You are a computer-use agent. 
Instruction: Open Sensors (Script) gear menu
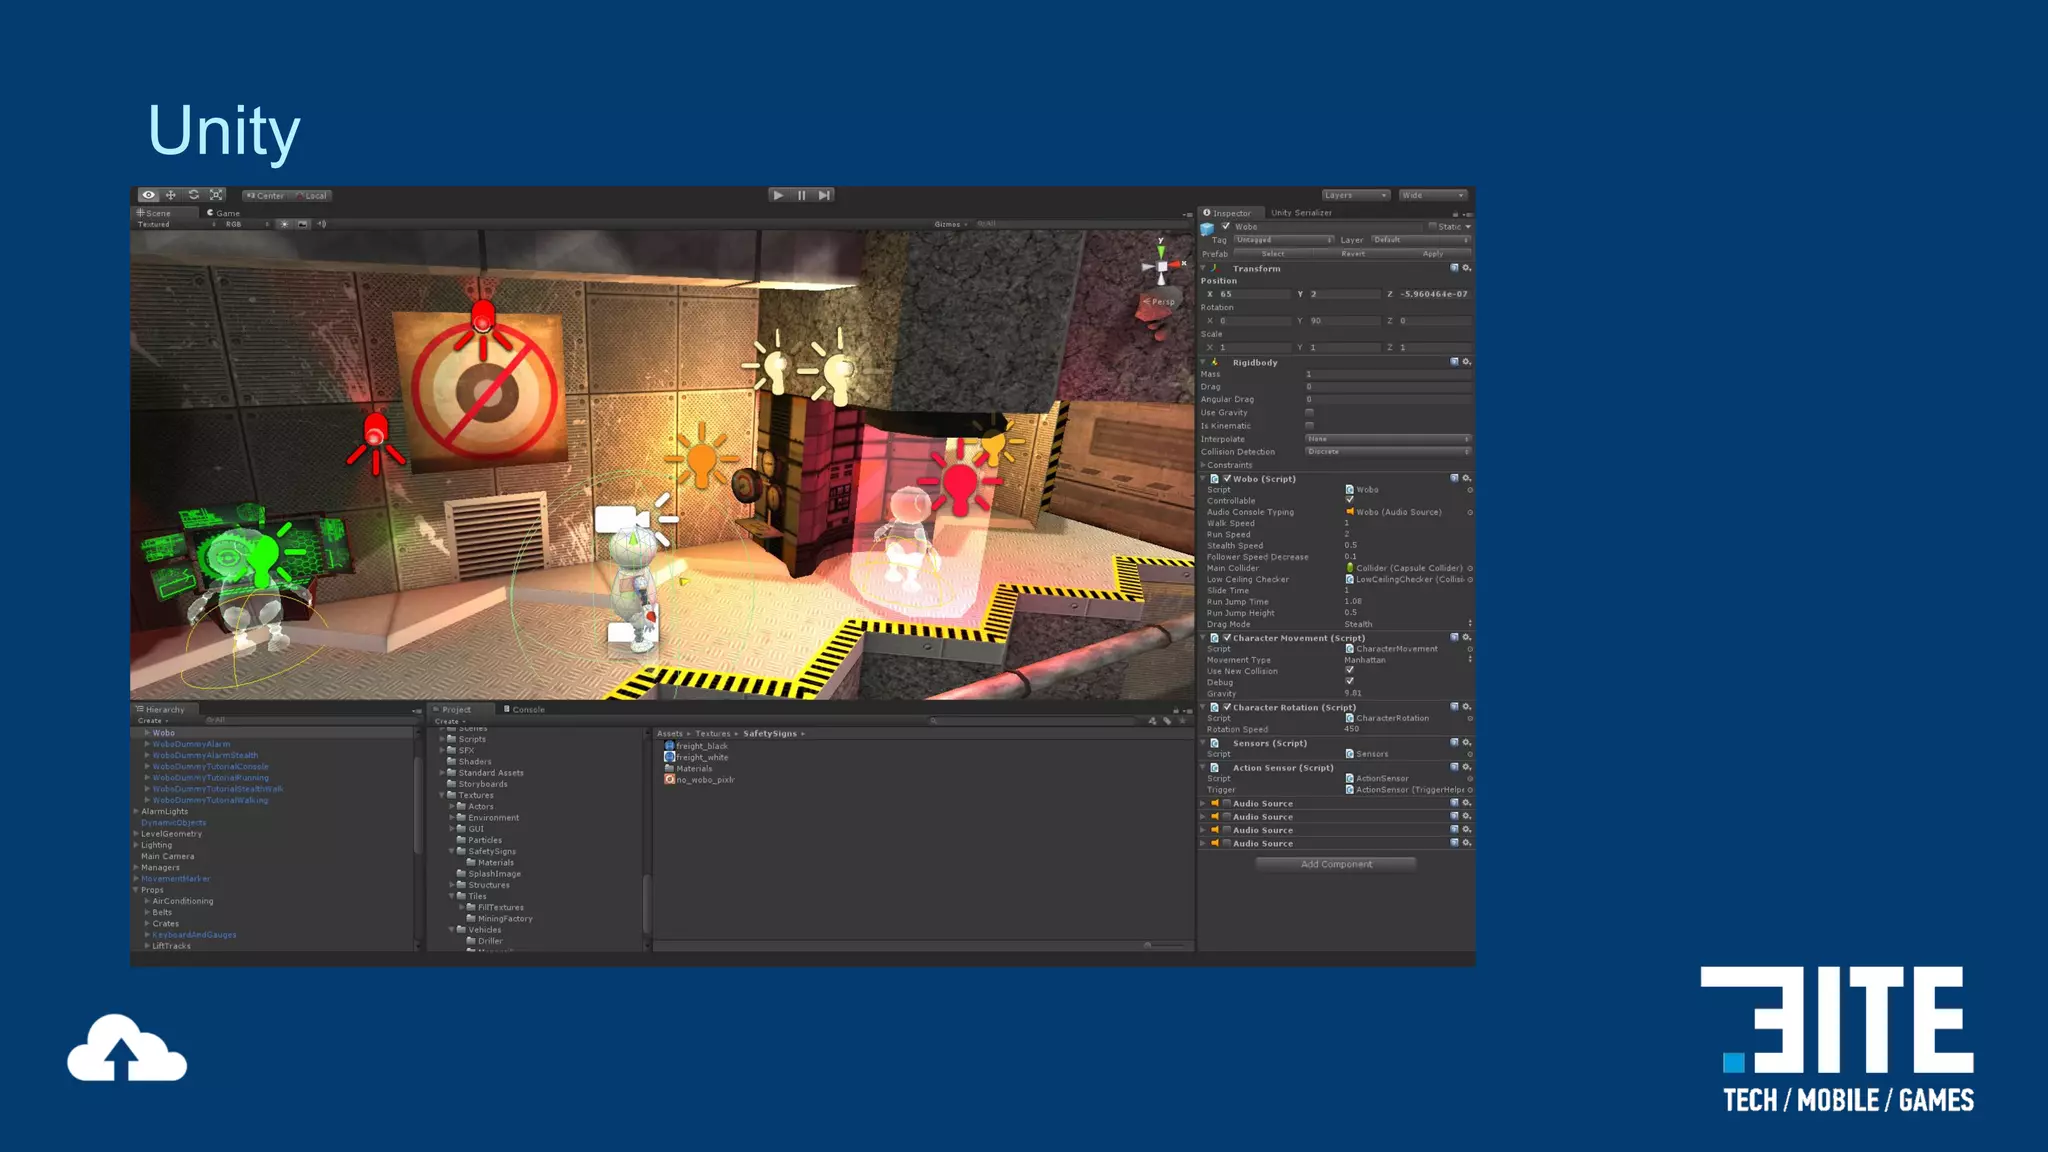1467,743
